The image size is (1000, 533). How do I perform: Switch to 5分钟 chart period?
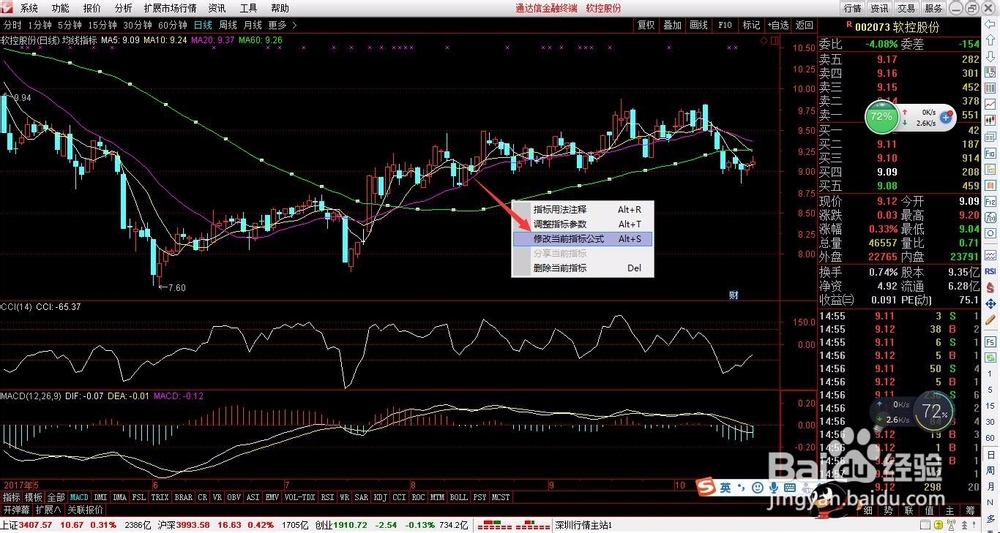coord(69,26)
